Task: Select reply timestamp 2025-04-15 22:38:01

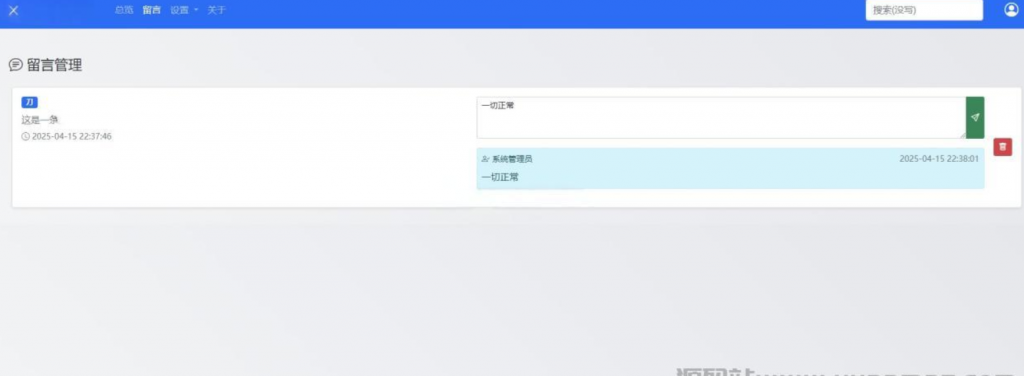Action: (x=939, y=159)
